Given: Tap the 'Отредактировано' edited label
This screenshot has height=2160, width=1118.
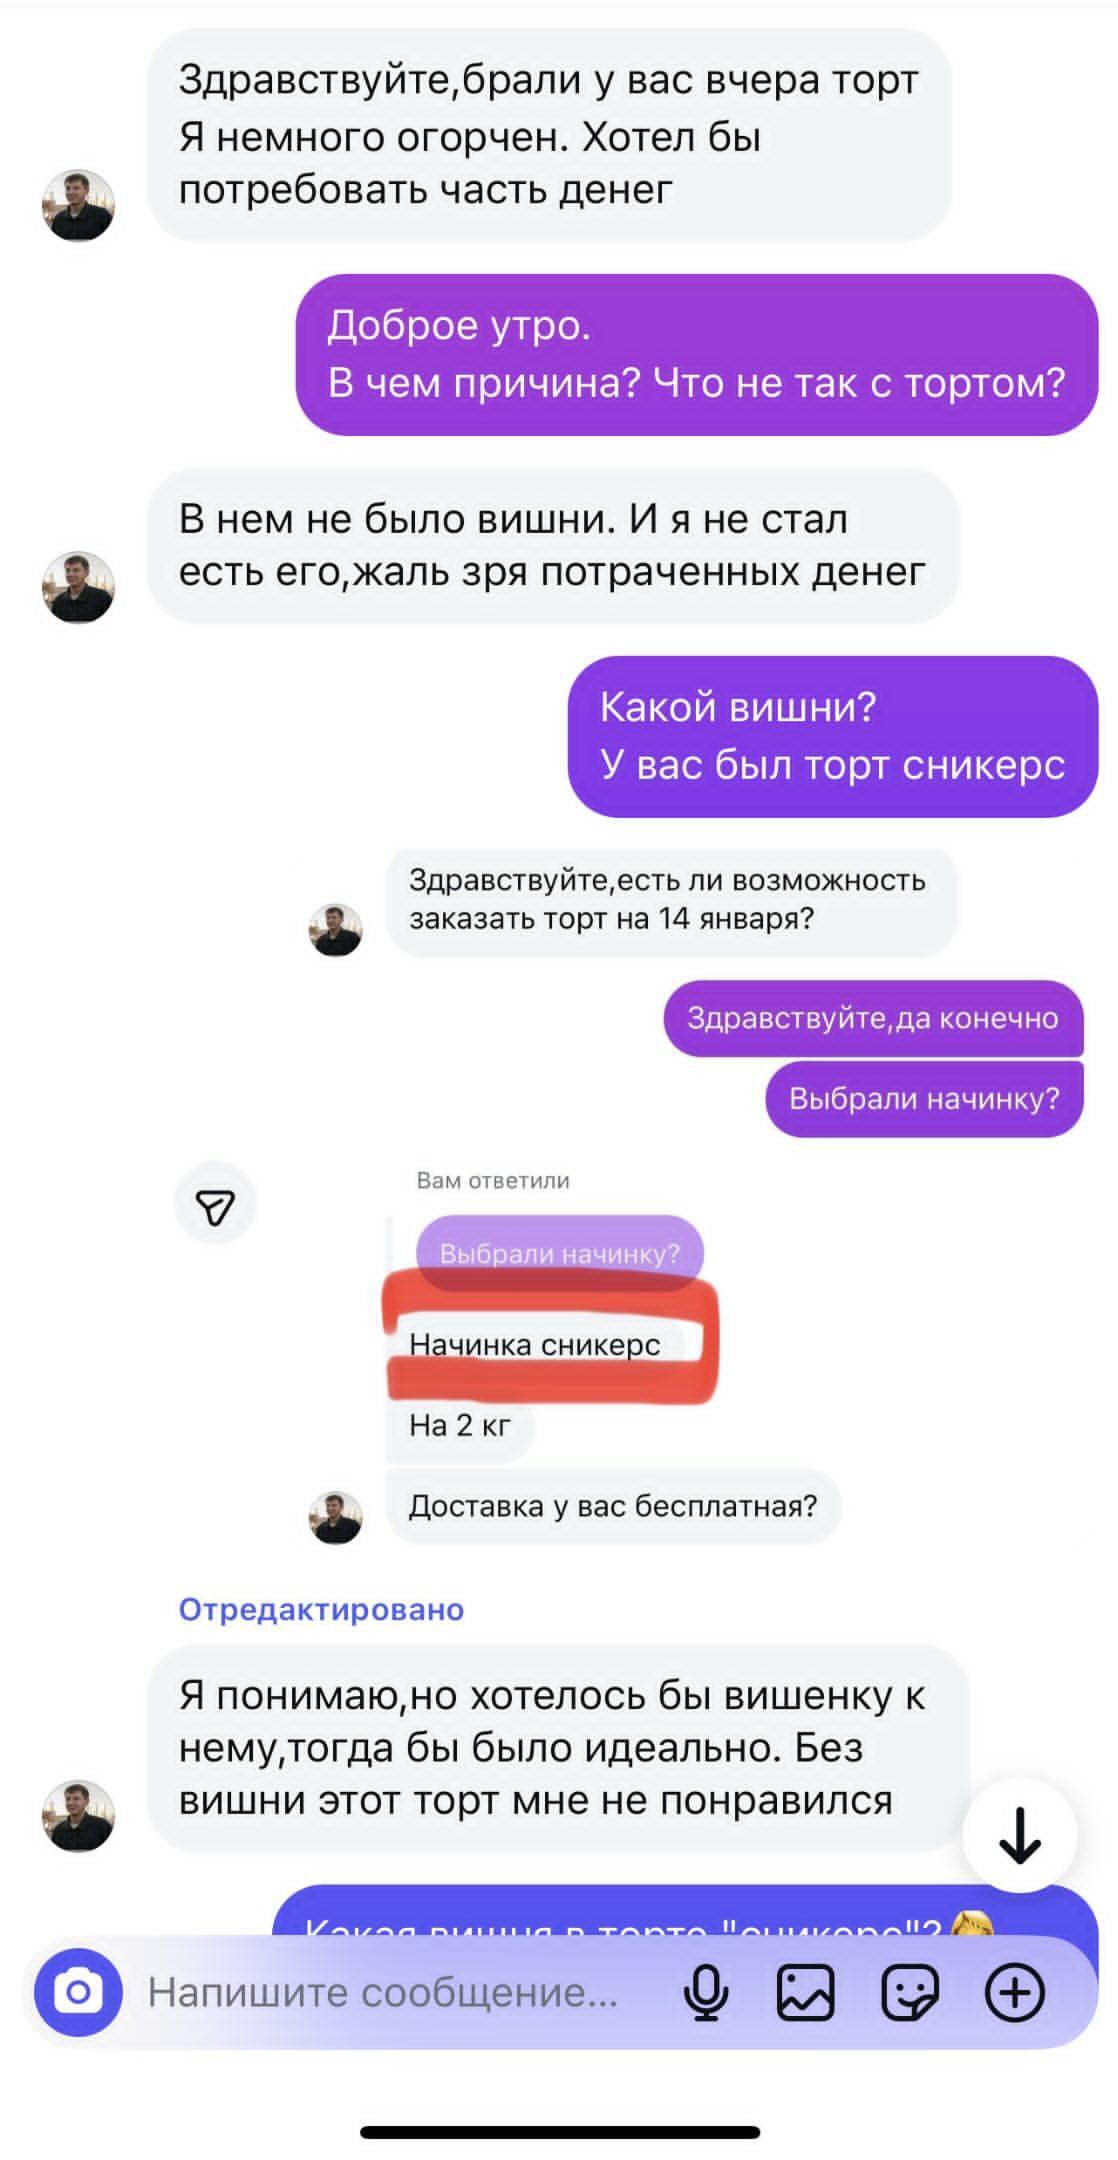Looking at the screenshot, I should coord(321,1610).
